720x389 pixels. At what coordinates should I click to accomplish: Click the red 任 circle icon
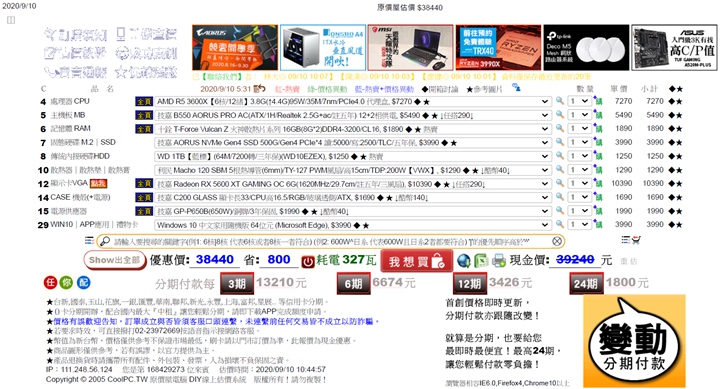click(50, 282)
